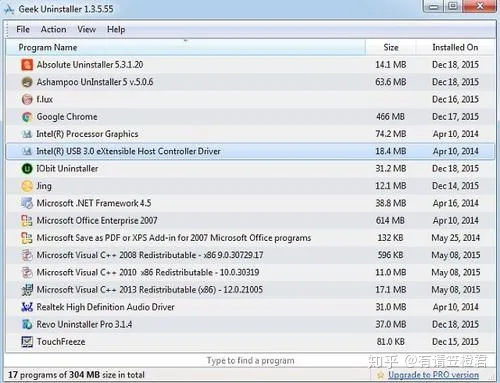Viewport: 500px width, 383px height.
Task: Click the Ashampoo UnInstaller 5 icon
Action: point(27,82)
